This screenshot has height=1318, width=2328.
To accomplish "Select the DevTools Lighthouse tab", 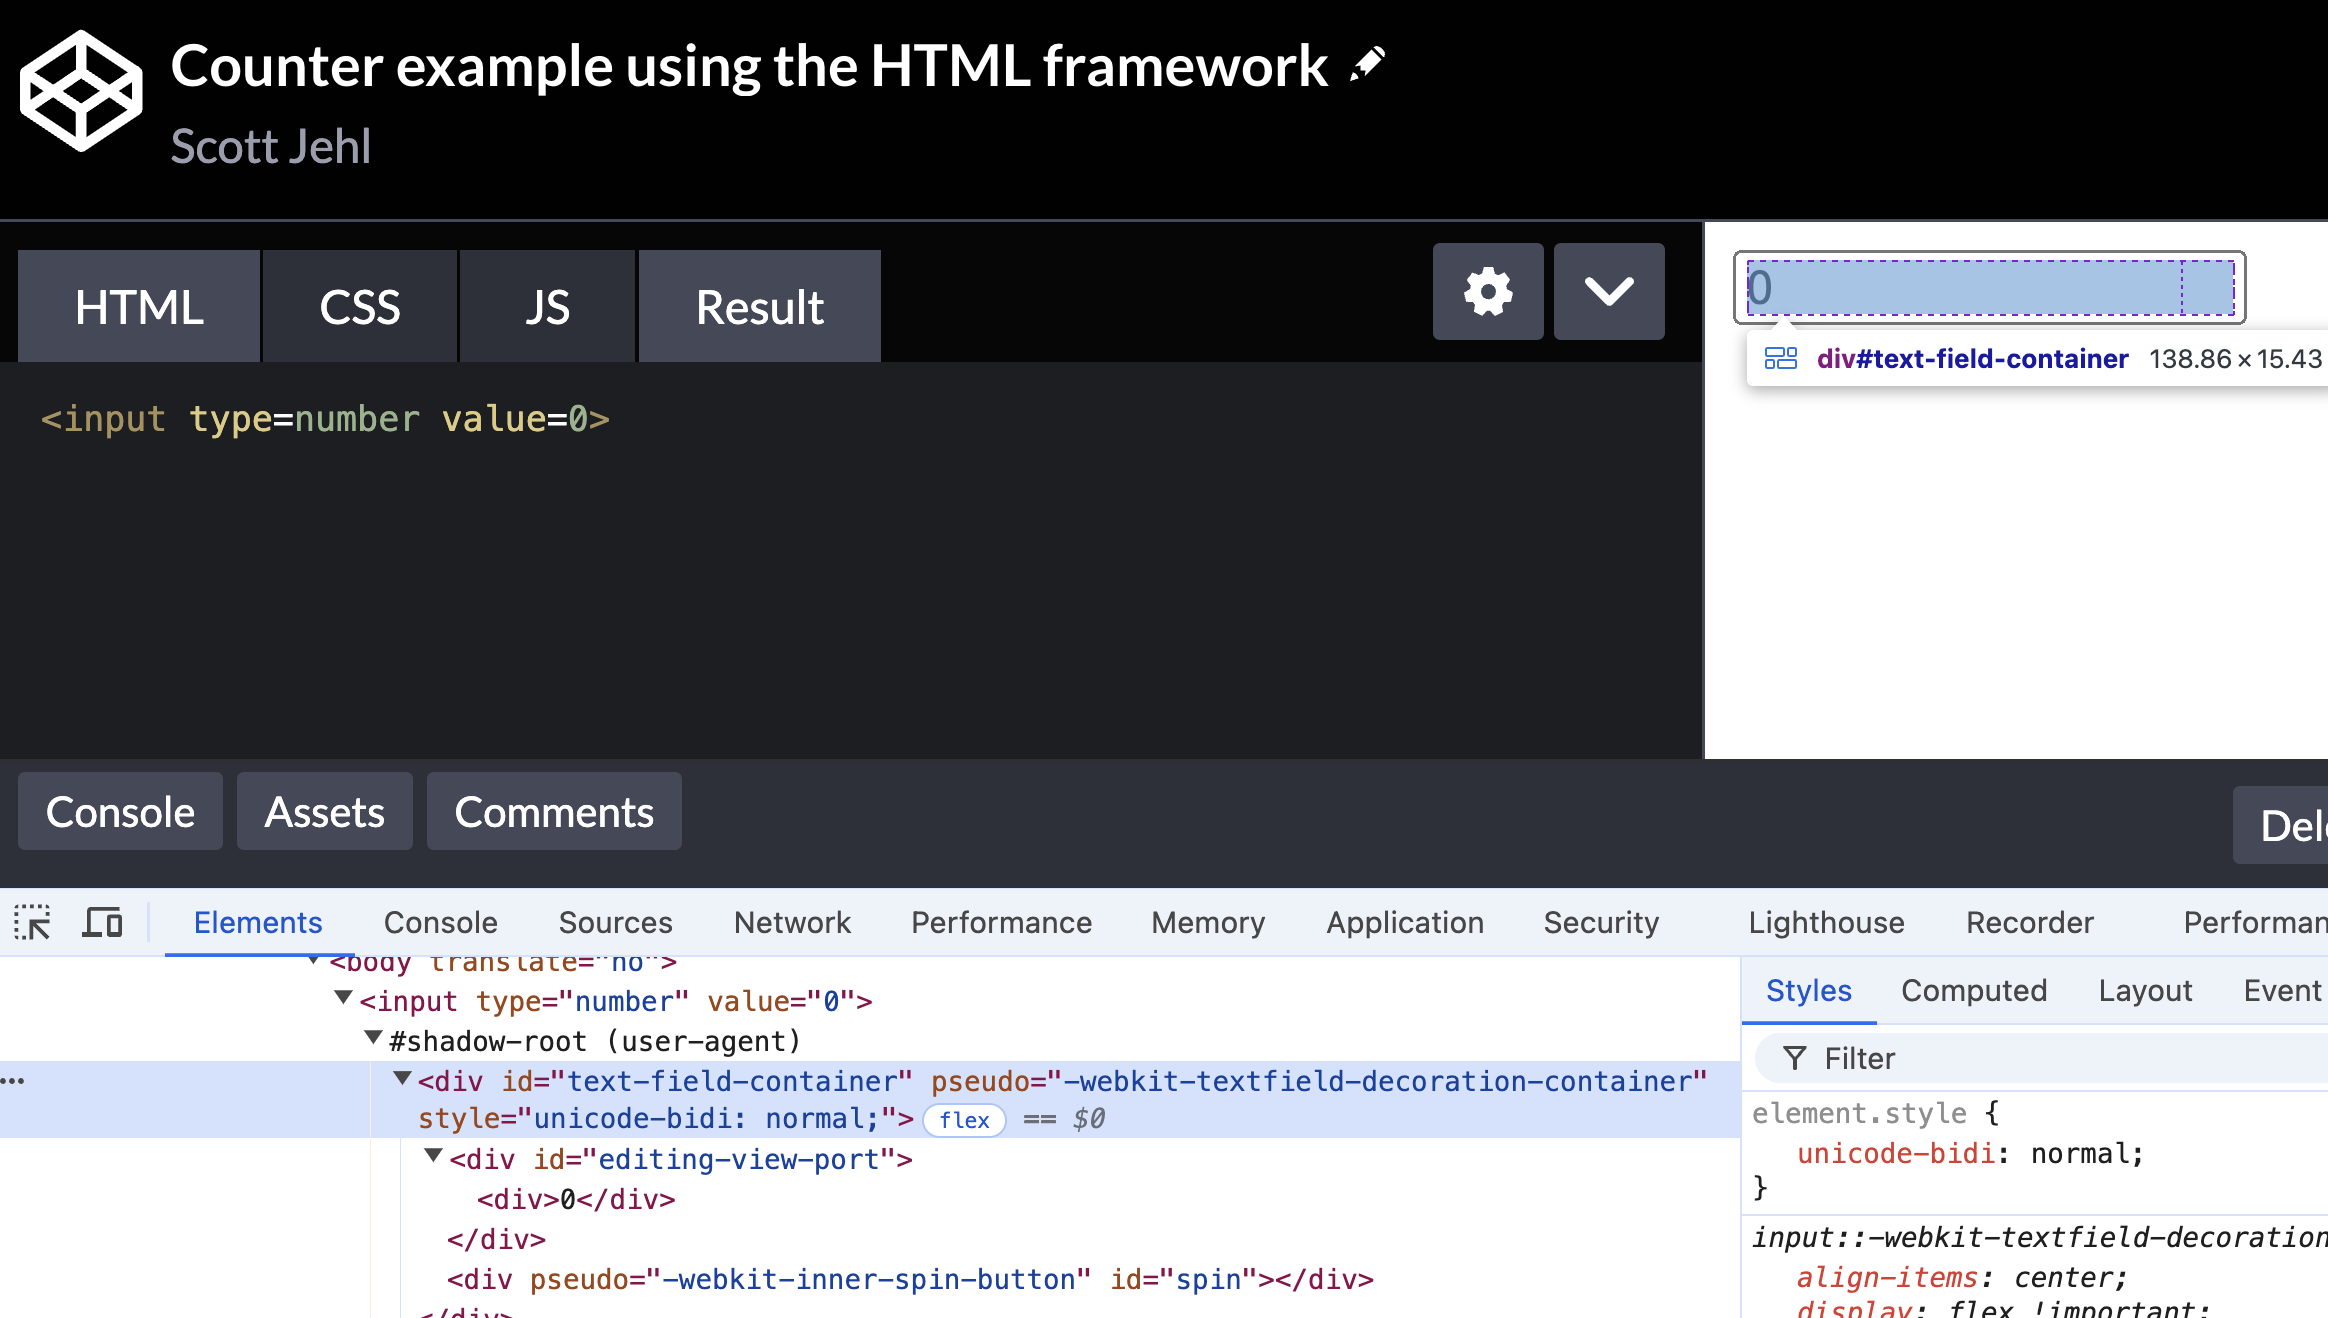I will pos(1826,922).
